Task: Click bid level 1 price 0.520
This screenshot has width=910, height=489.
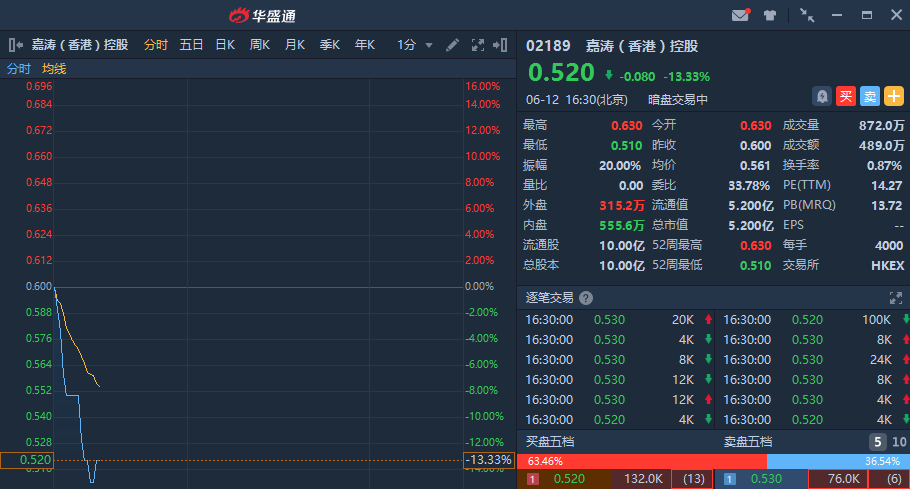Action: click(569, 479)
